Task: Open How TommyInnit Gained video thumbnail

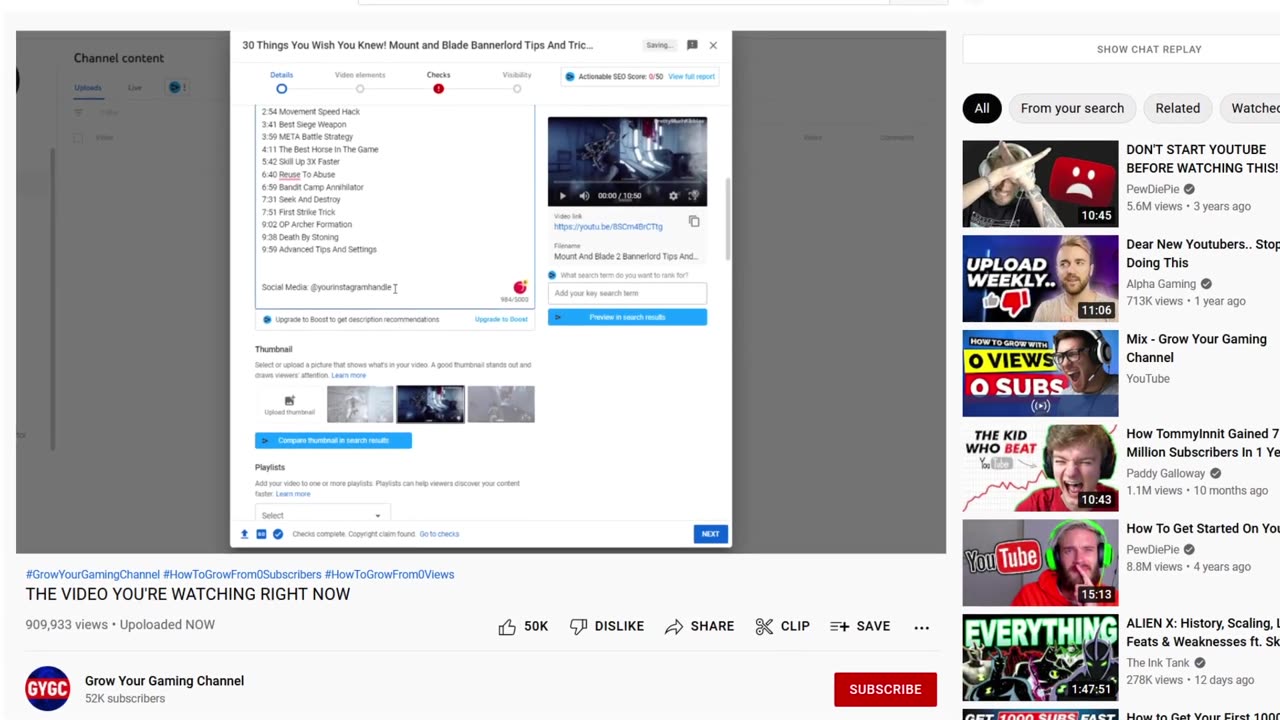Action: [1040, 468]
